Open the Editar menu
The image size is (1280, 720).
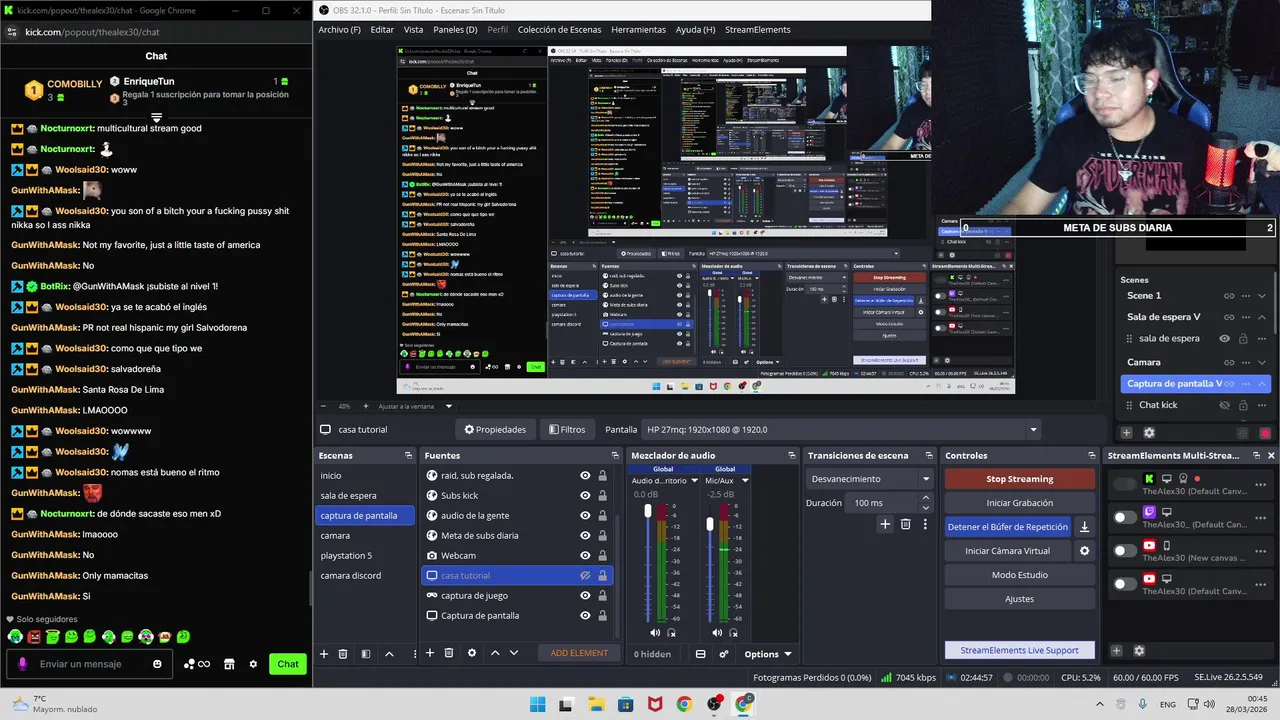pyautogui.click(x=382, y=29)
